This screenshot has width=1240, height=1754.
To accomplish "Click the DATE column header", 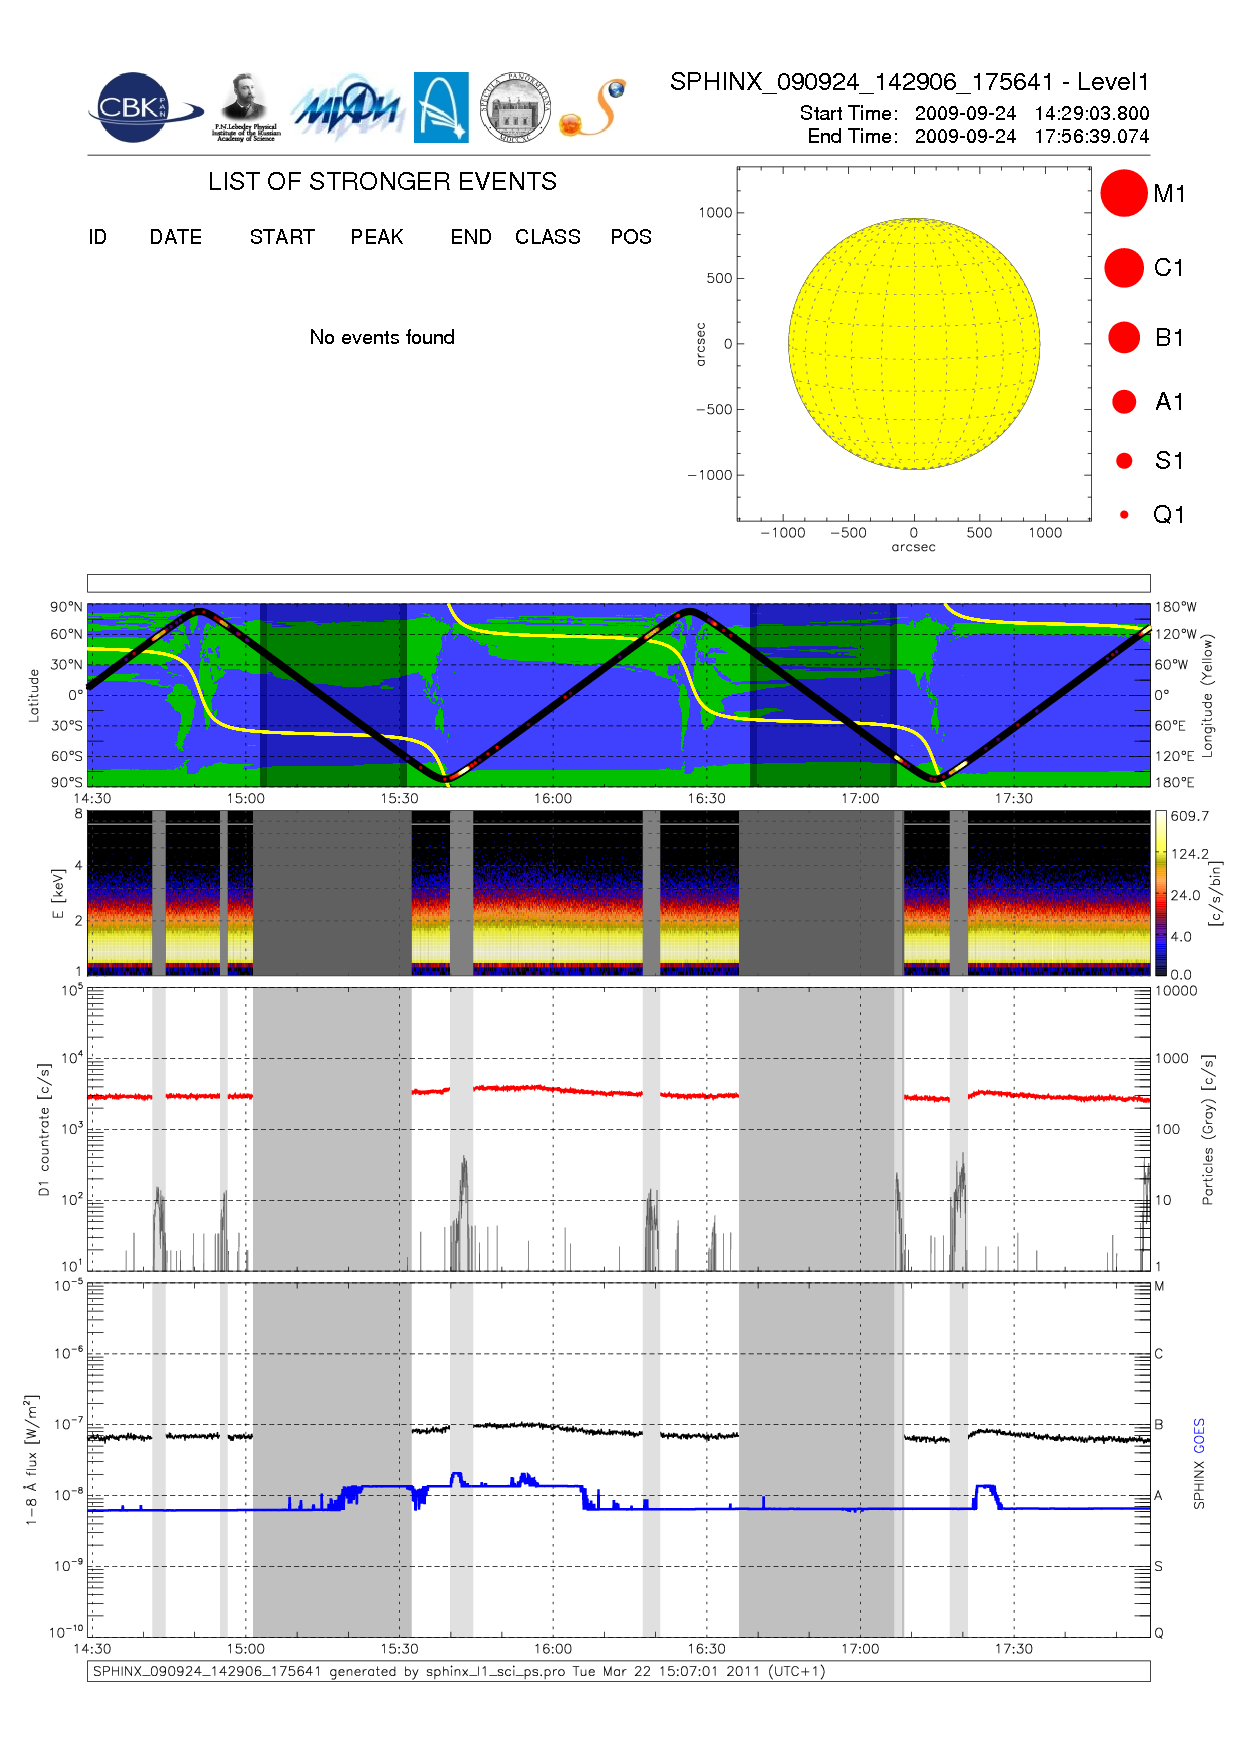I will pos(176,237).
